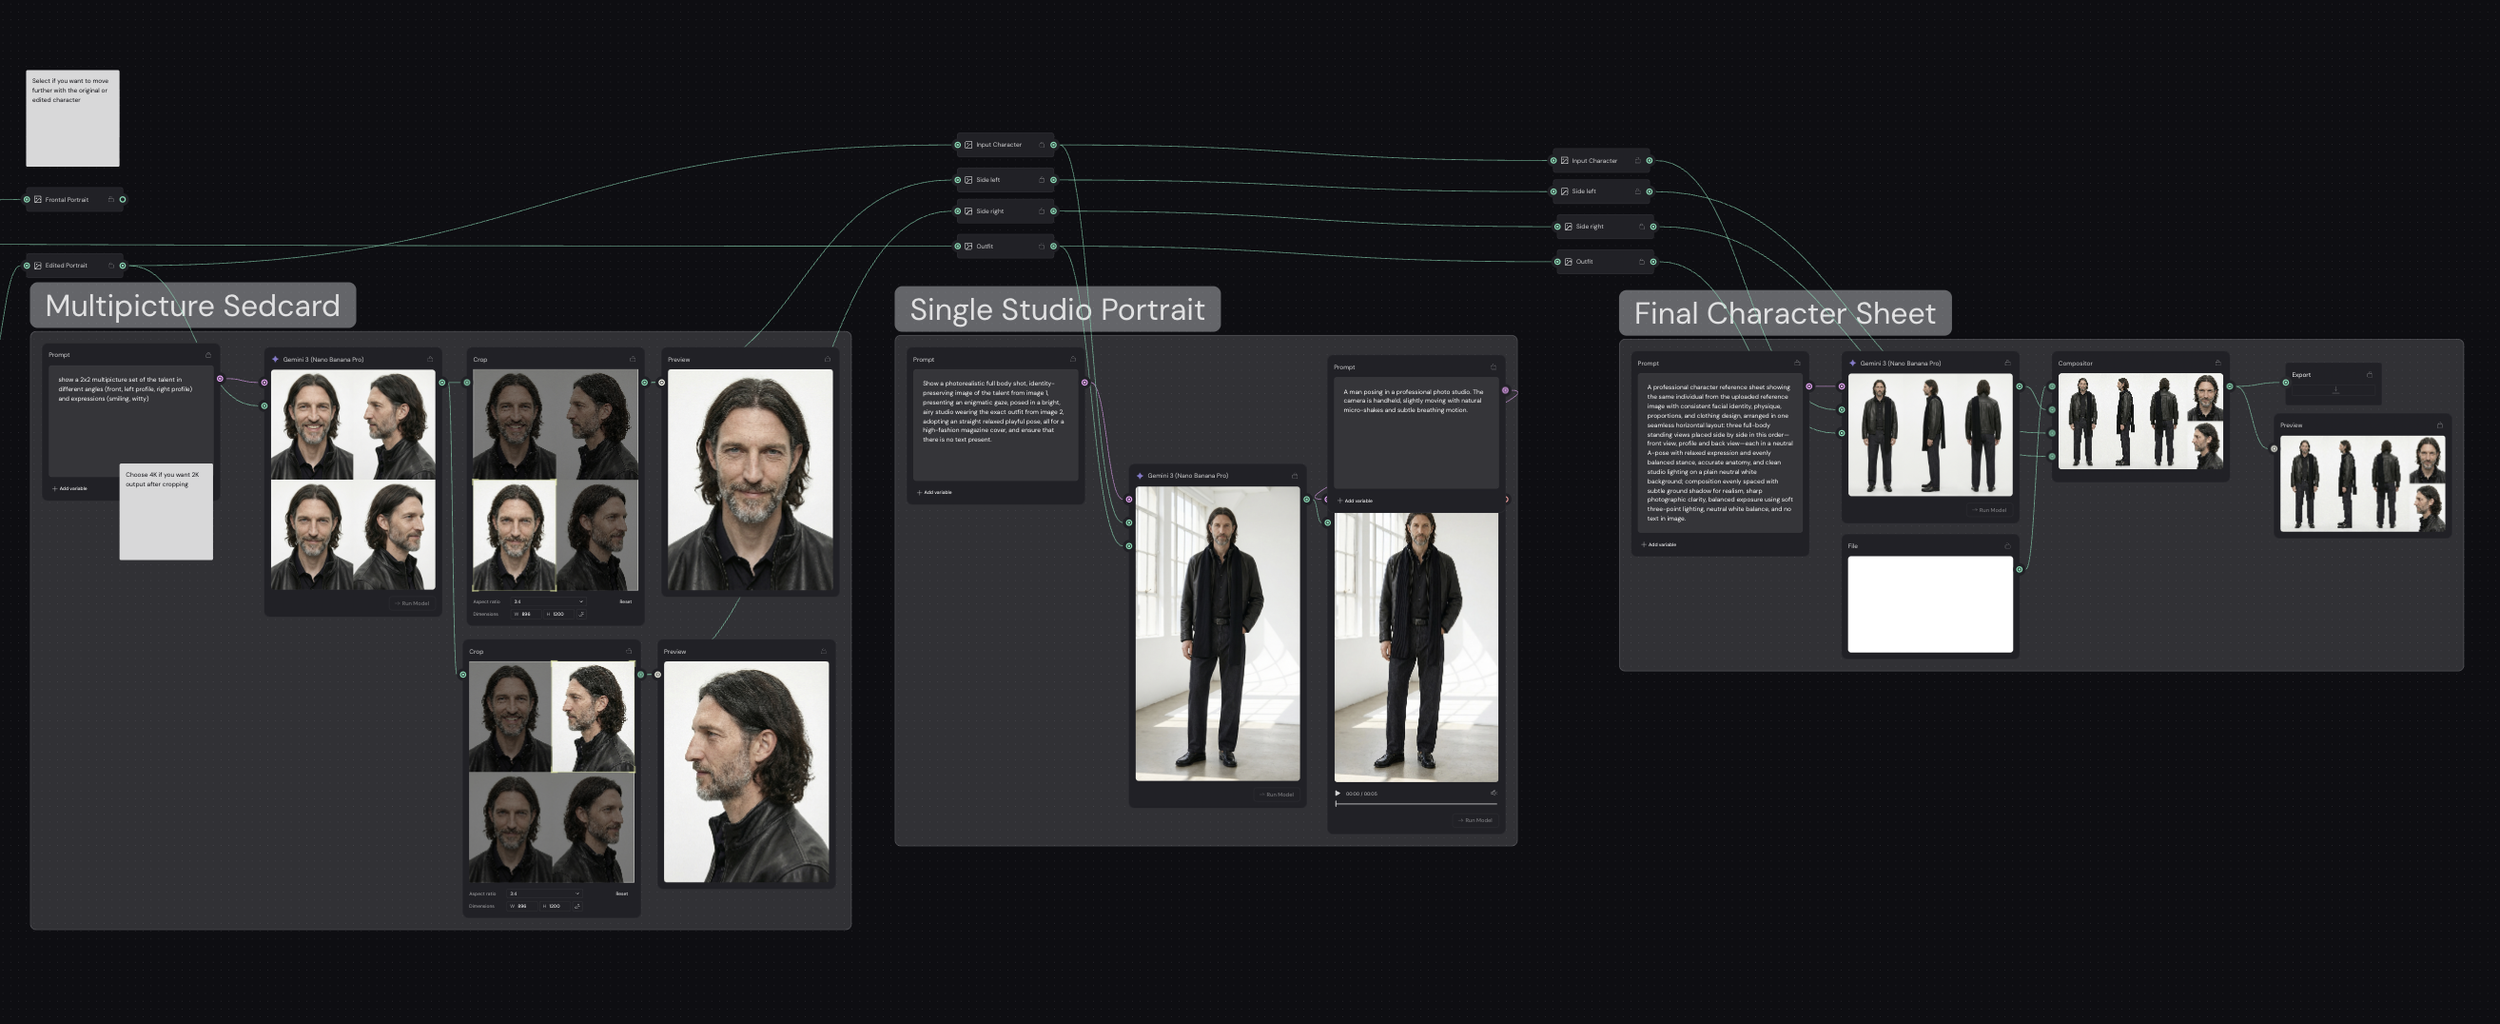This screenshot has width=2500, height=1024.
Task: Edit the handheld camera video prompt text
Action: pyautogui.click(x=1416, y=433)
